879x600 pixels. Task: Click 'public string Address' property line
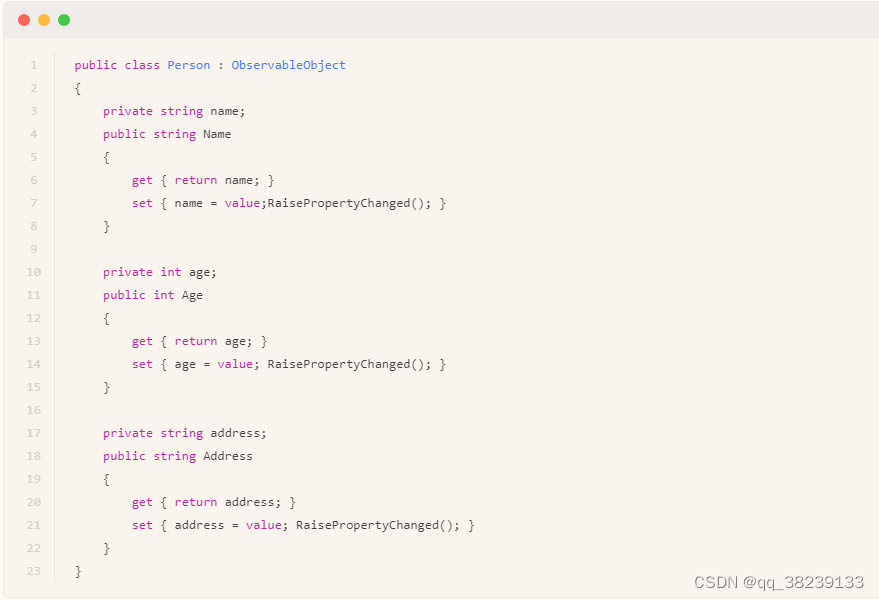pos(178,456)
